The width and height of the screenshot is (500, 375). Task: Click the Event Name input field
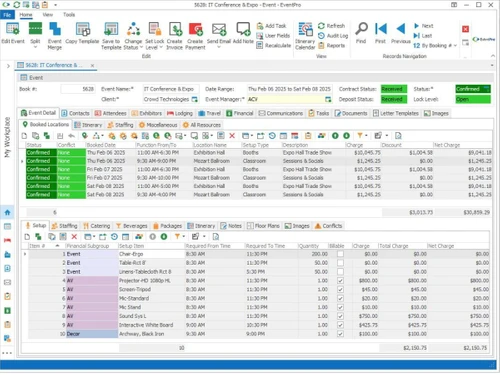[x=171, y=89]
